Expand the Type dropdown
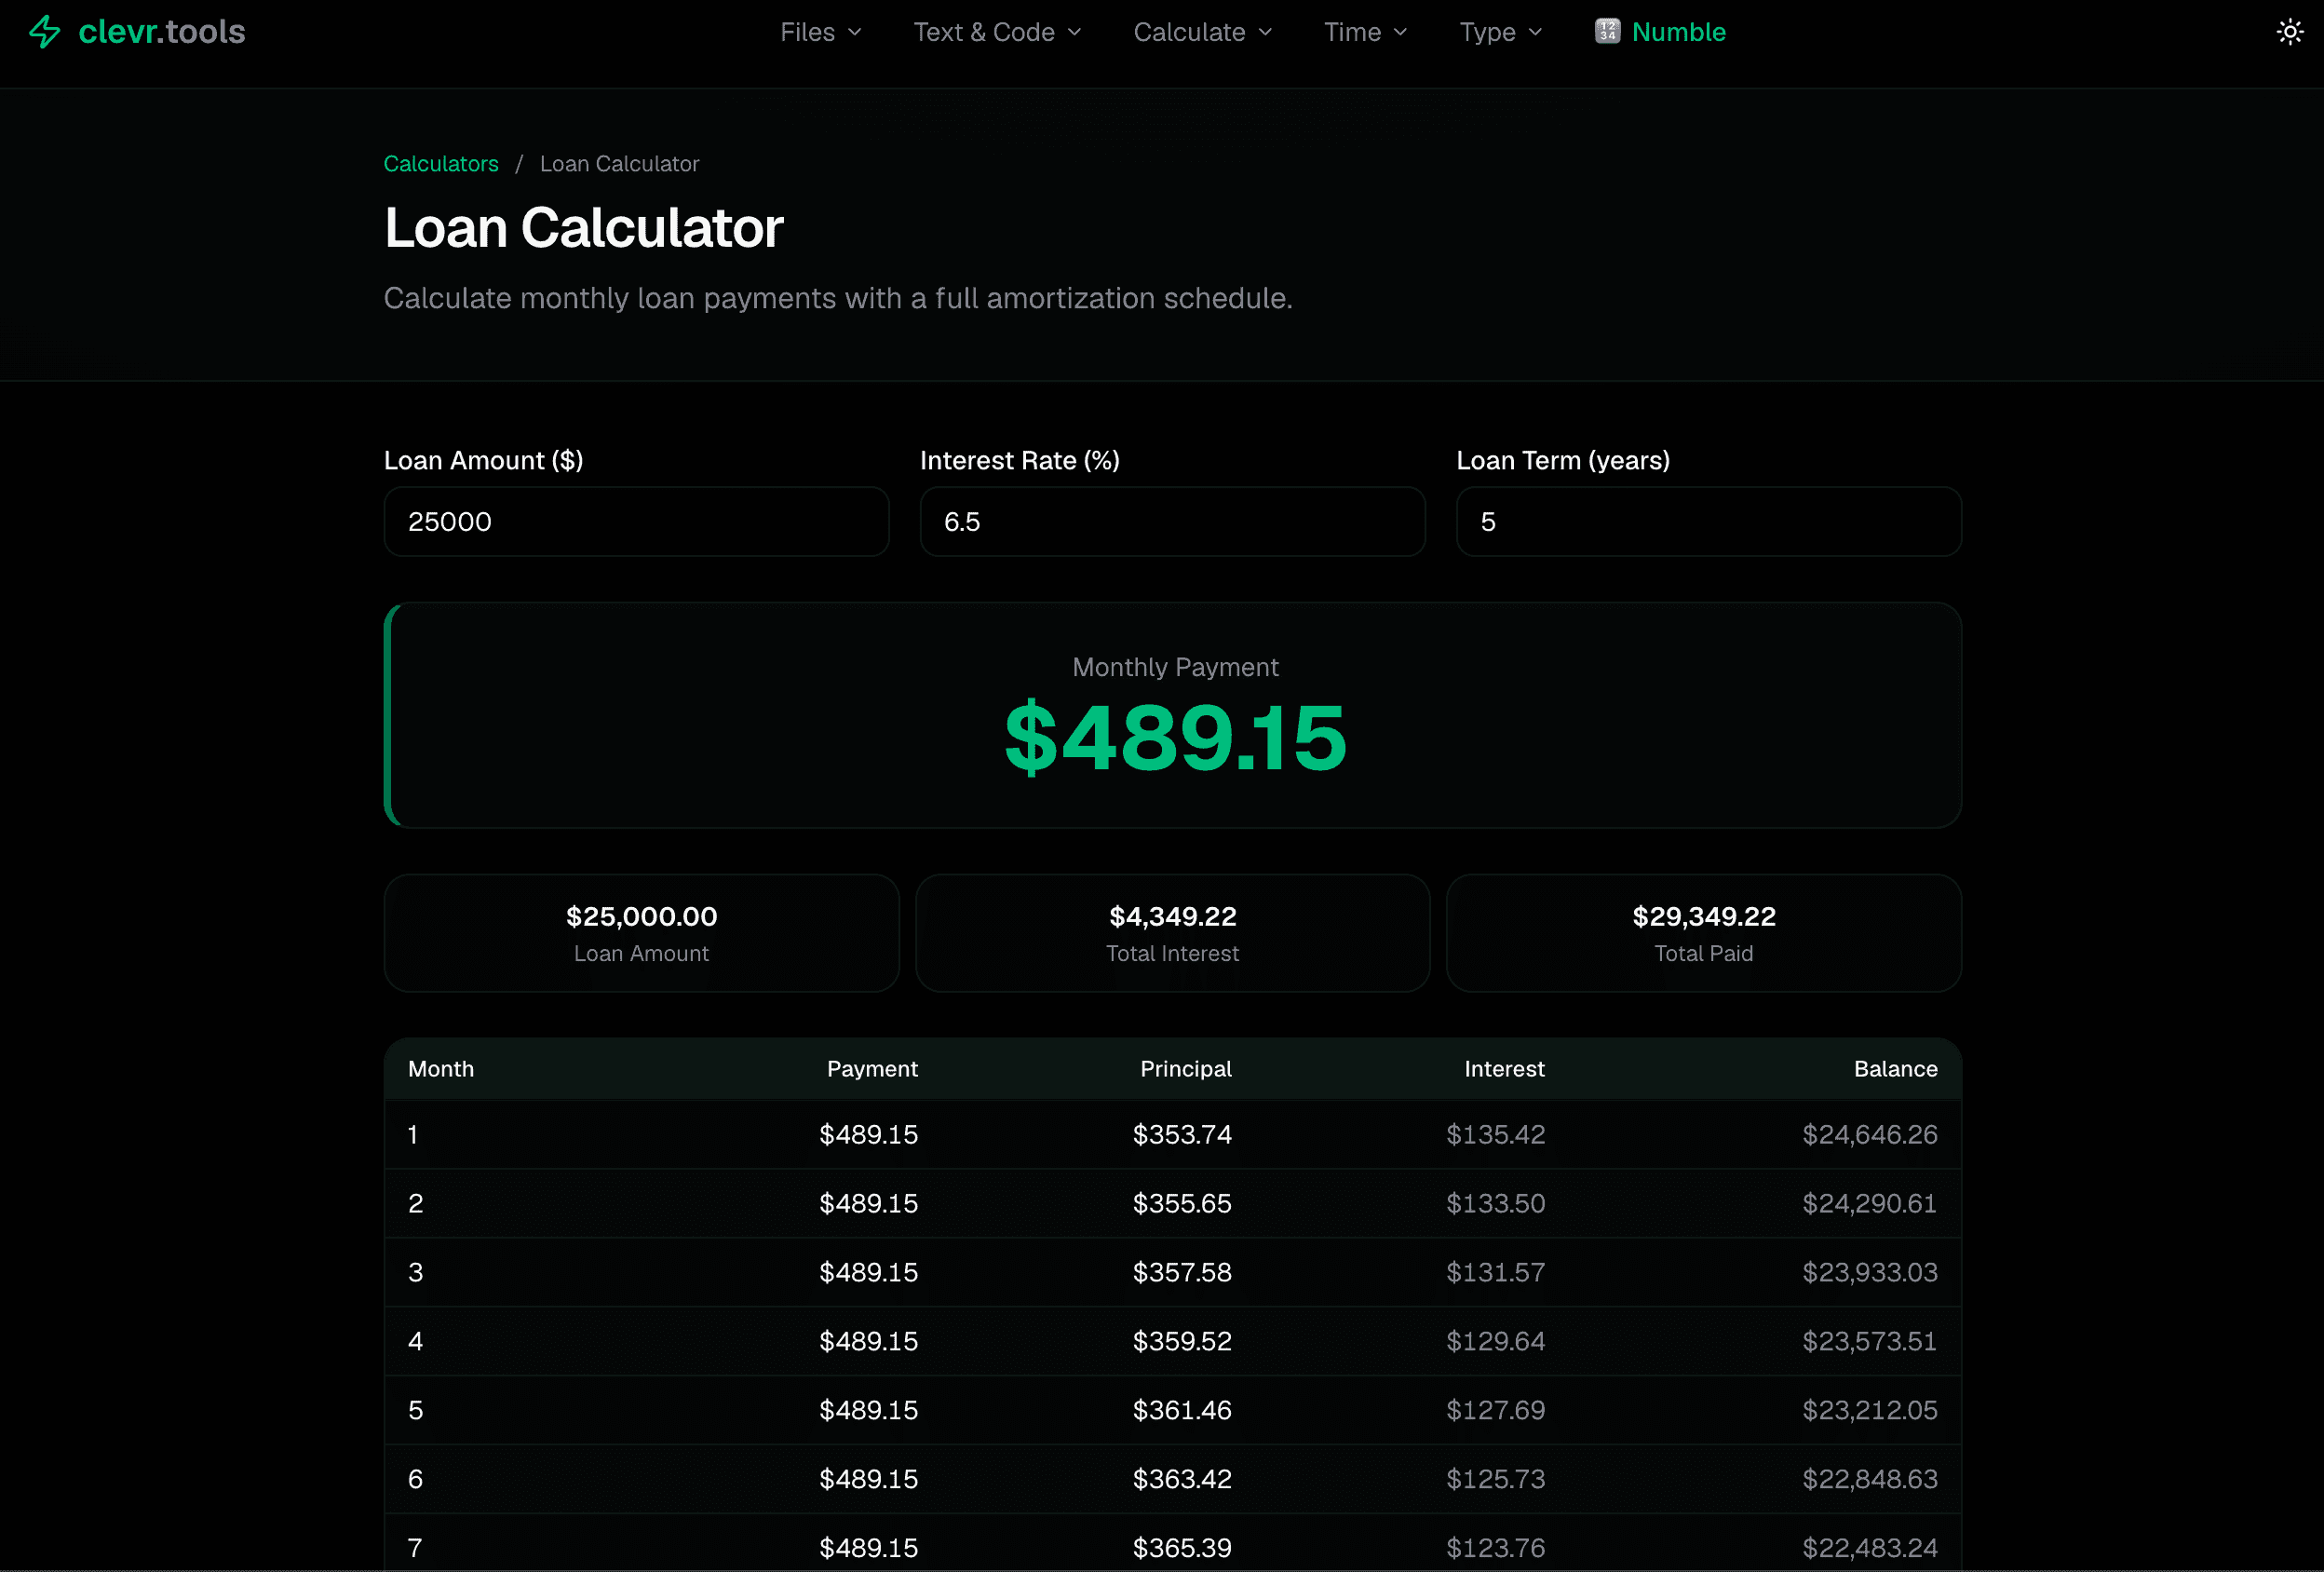Image resolution: width=2324 pixels, height=1572 pixels. pos(1498,31)
